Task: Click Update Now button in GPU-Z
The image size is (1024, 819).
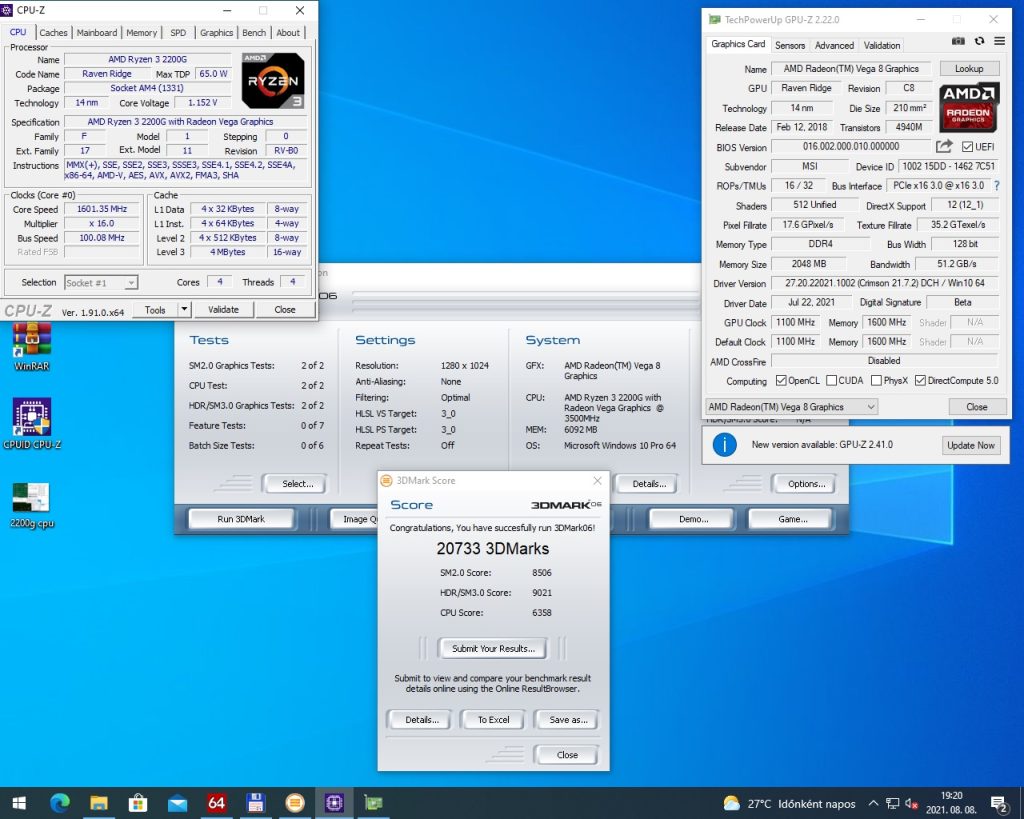Action: coord(970,445)
